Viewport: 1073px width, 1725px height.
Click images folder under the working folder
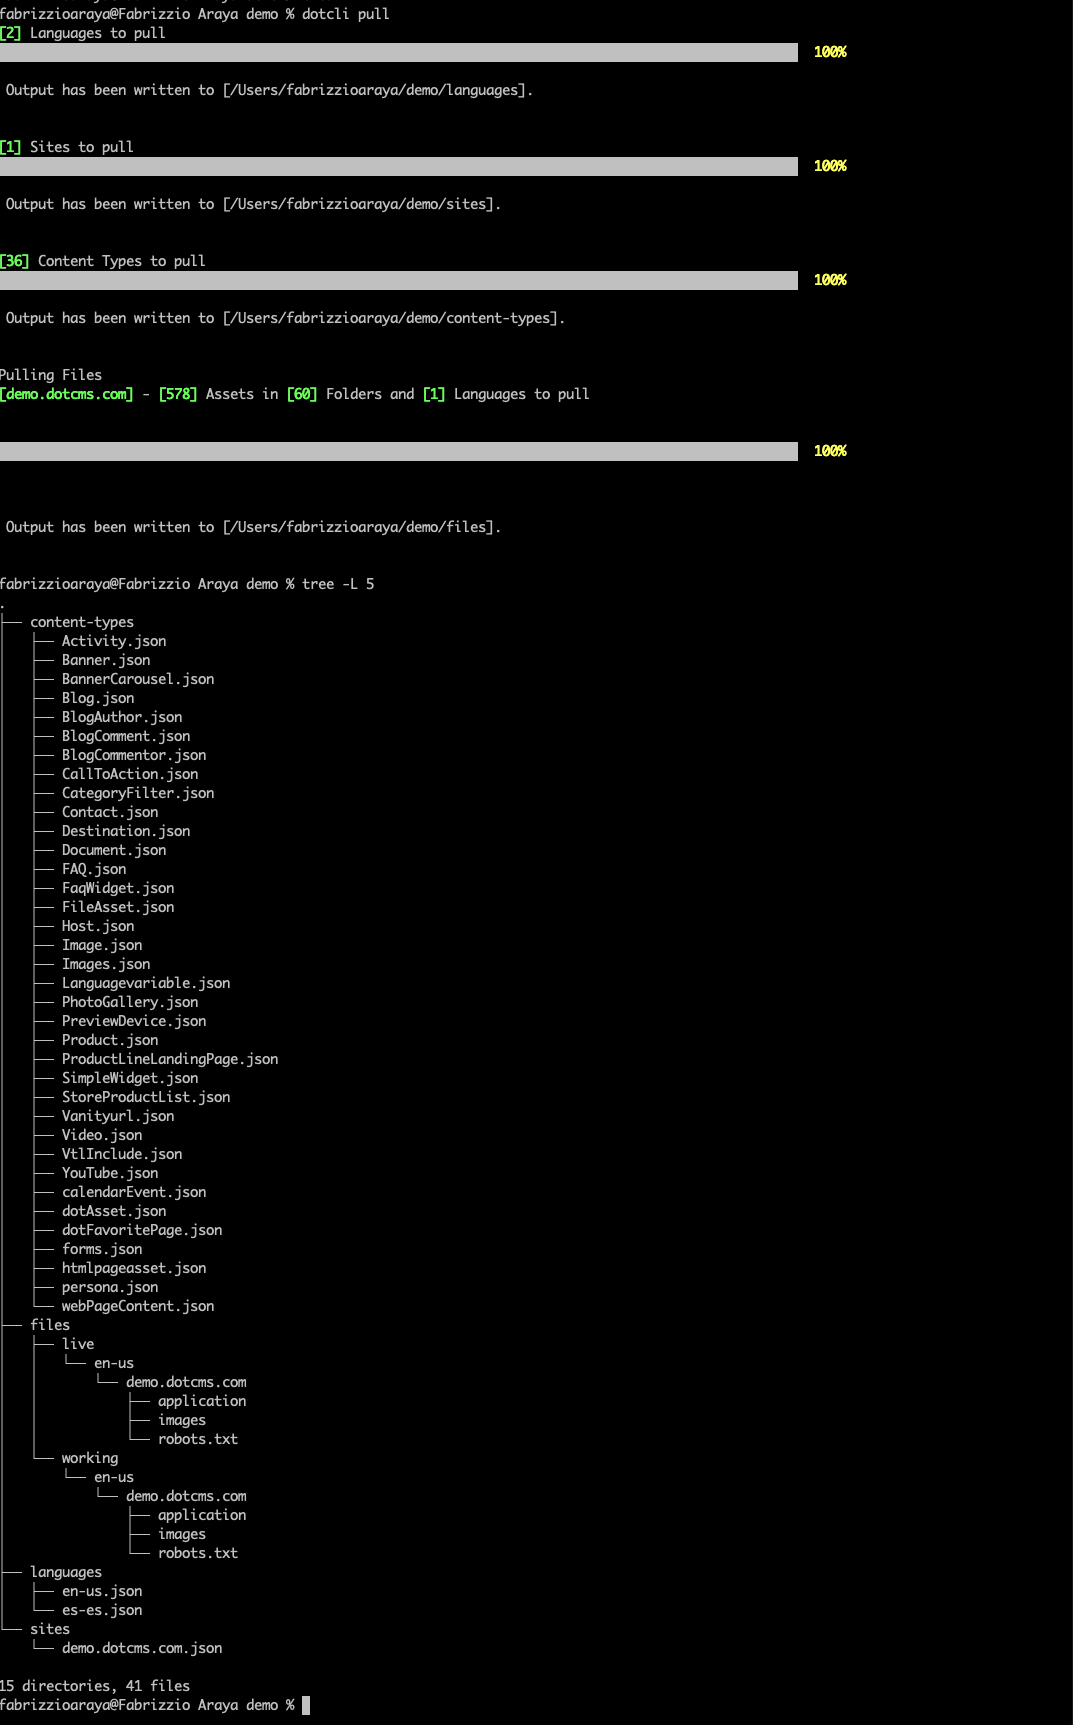(x=182, y=1534)
